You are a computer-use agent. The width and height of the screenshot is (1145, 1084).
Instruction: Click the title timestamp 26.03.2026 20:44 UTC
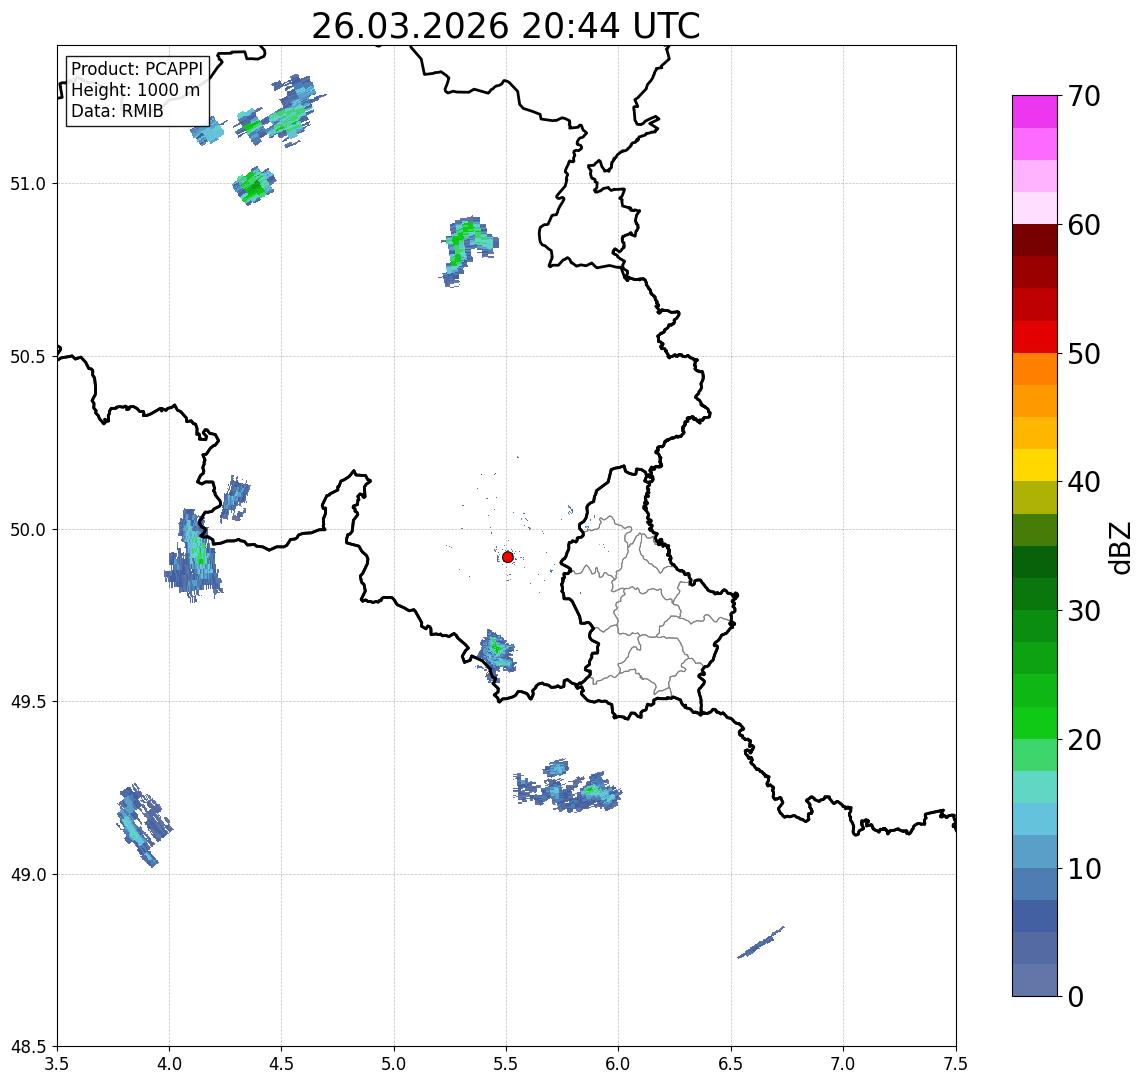pyautogui.click(x=505, y=26)
